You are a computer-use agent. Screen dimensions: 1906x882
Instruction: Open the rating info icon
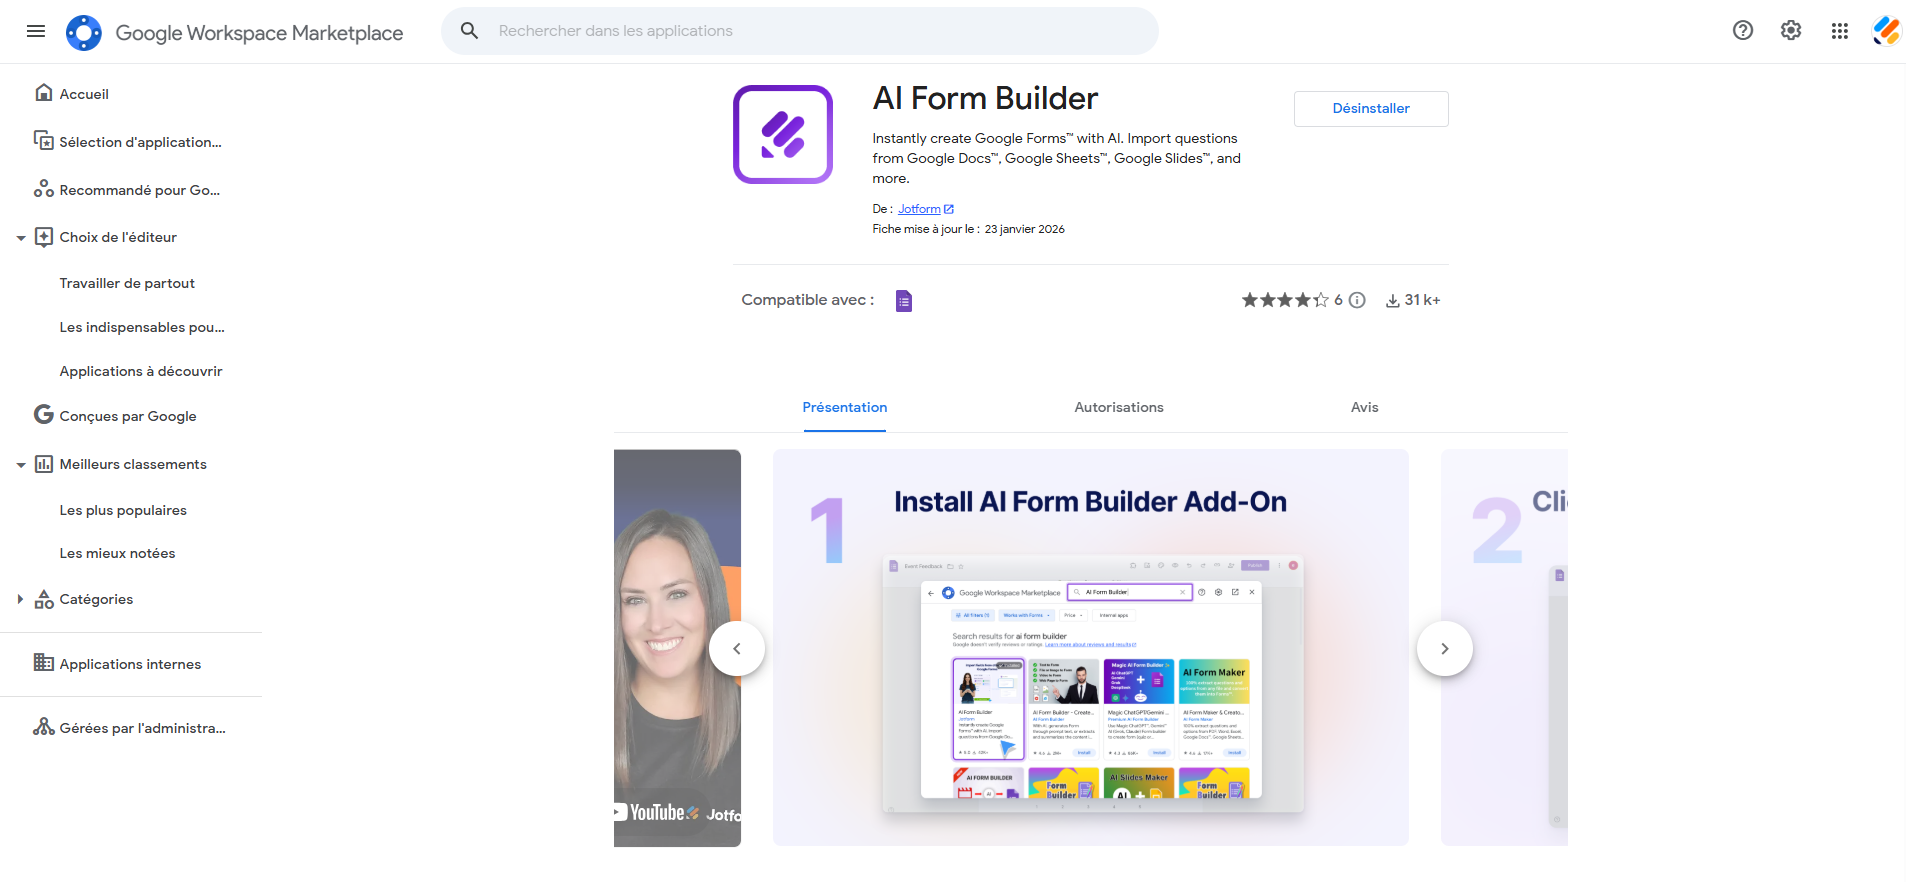[x=1357, y=300]
